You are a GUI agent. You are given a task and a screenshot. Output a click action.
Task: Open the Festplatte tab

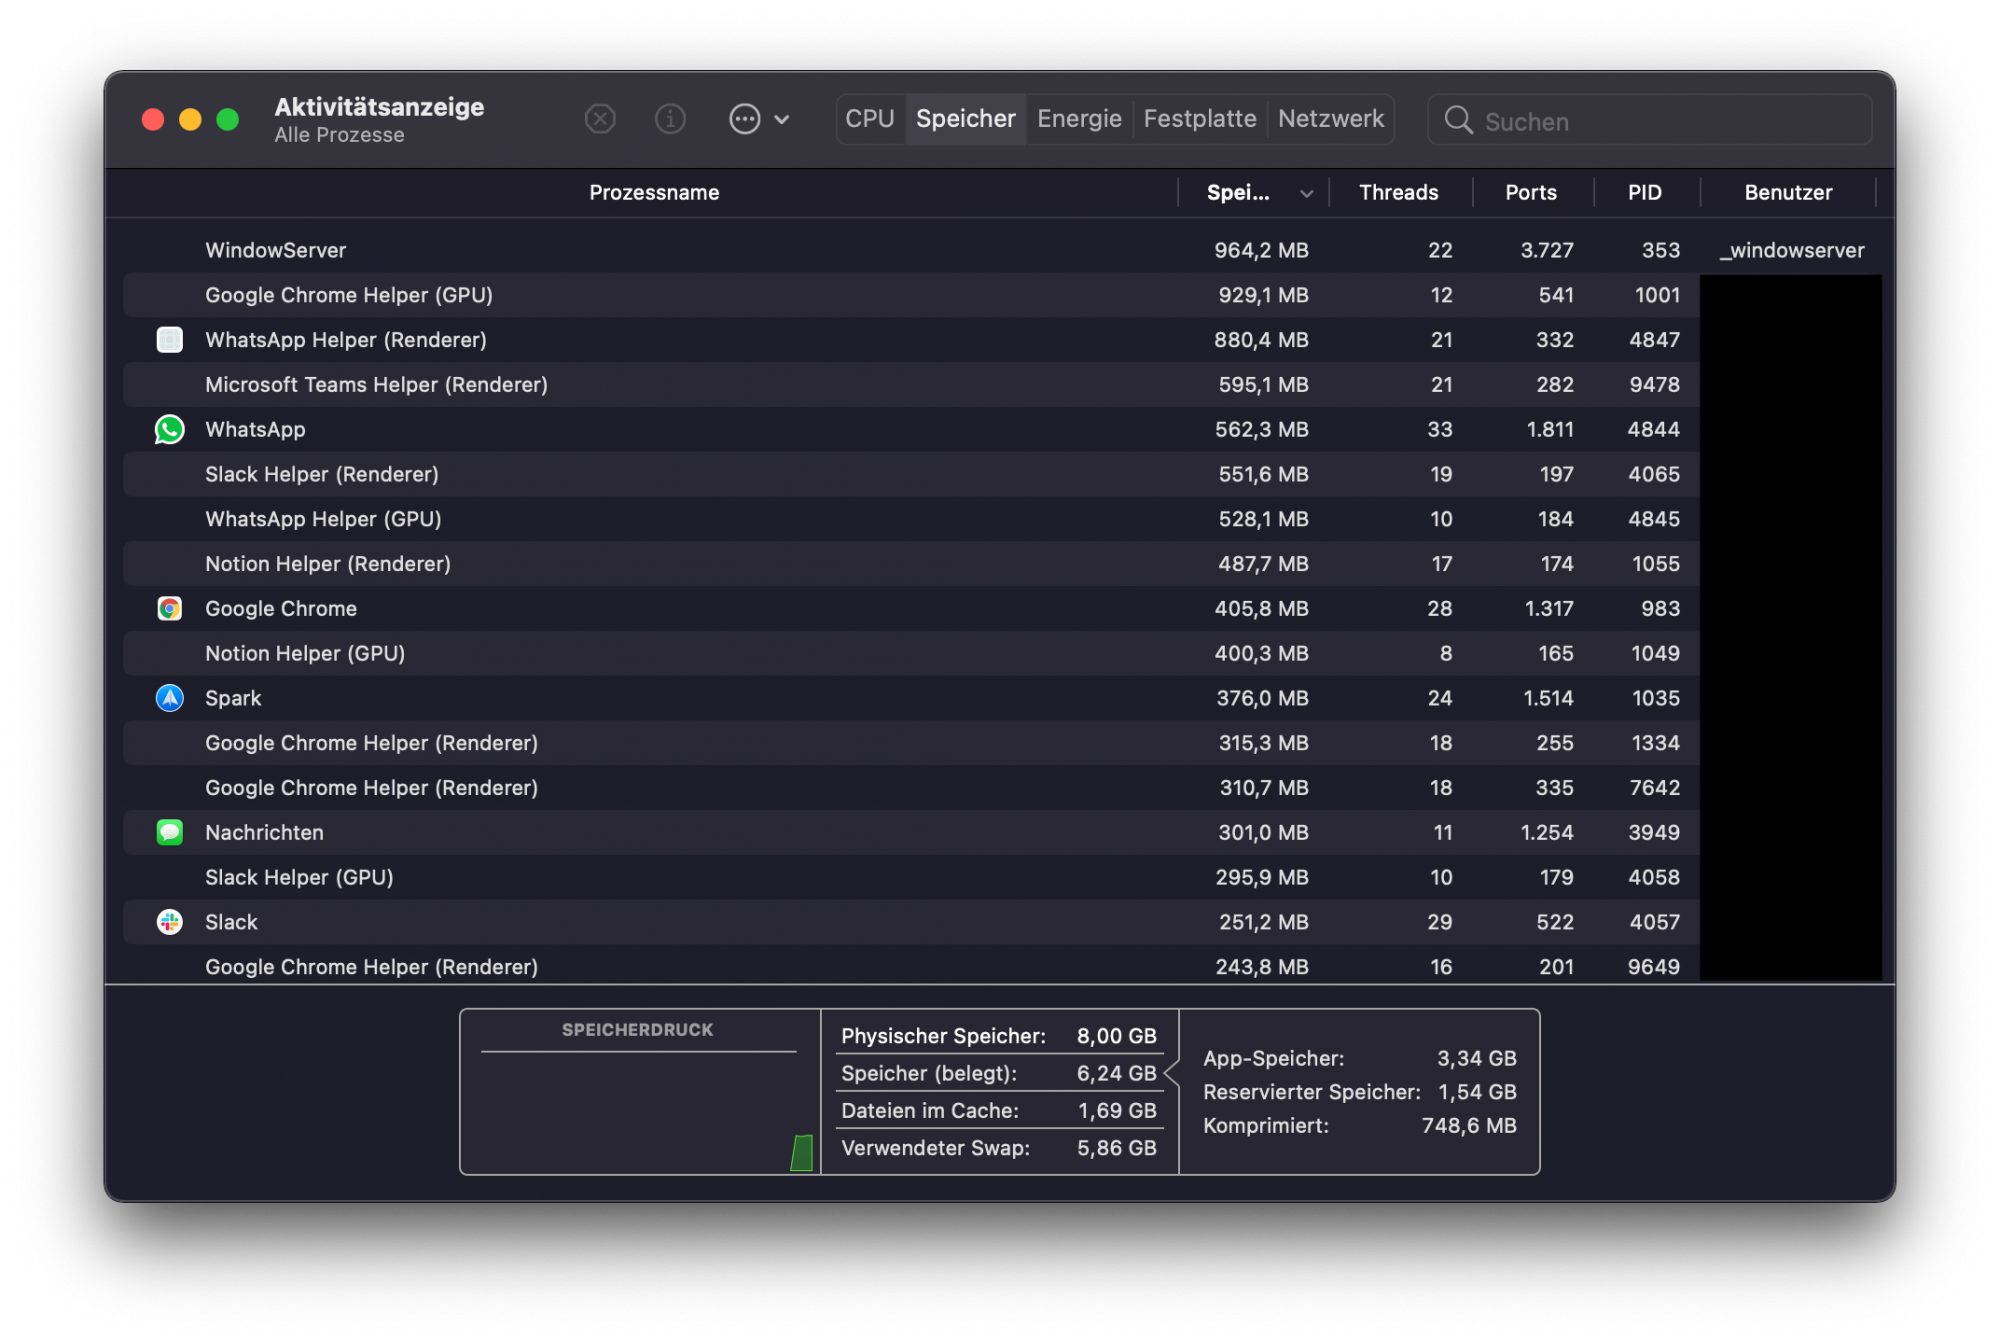(x=1199, y=119)
